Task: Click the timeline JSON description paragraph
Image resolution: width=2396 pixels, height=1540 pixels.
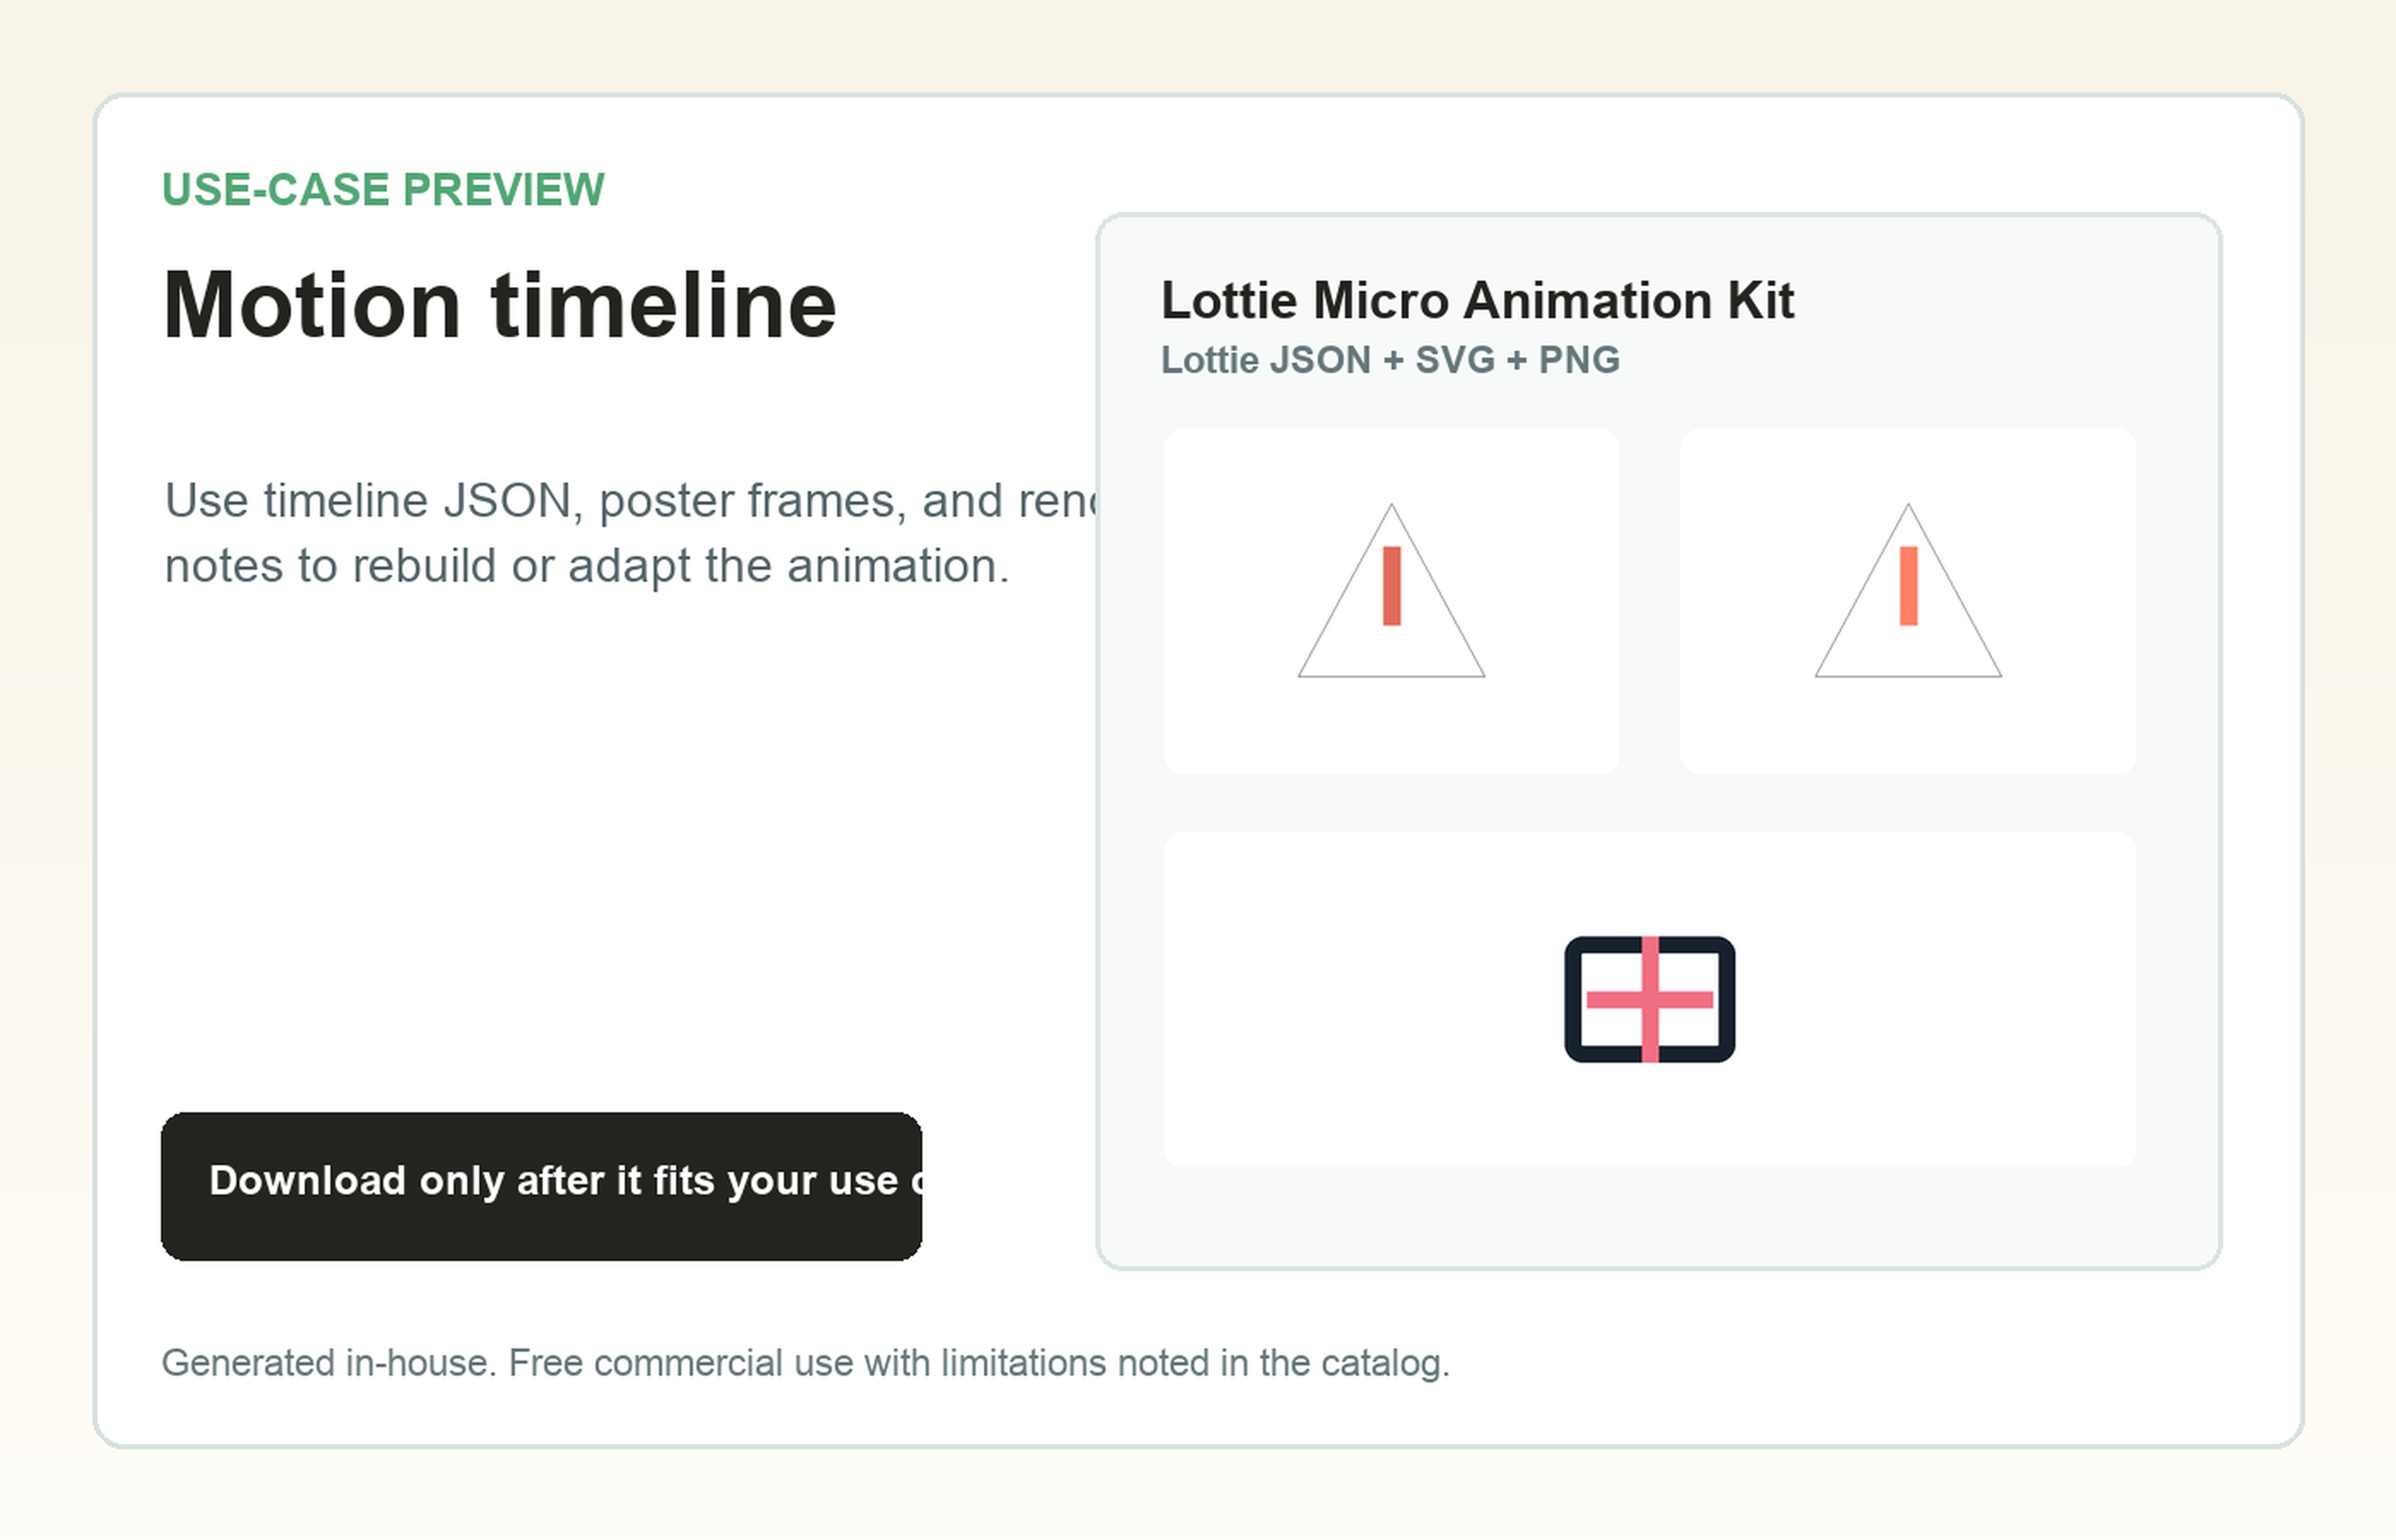Action: pyautogui.click(x=631, y=533)
